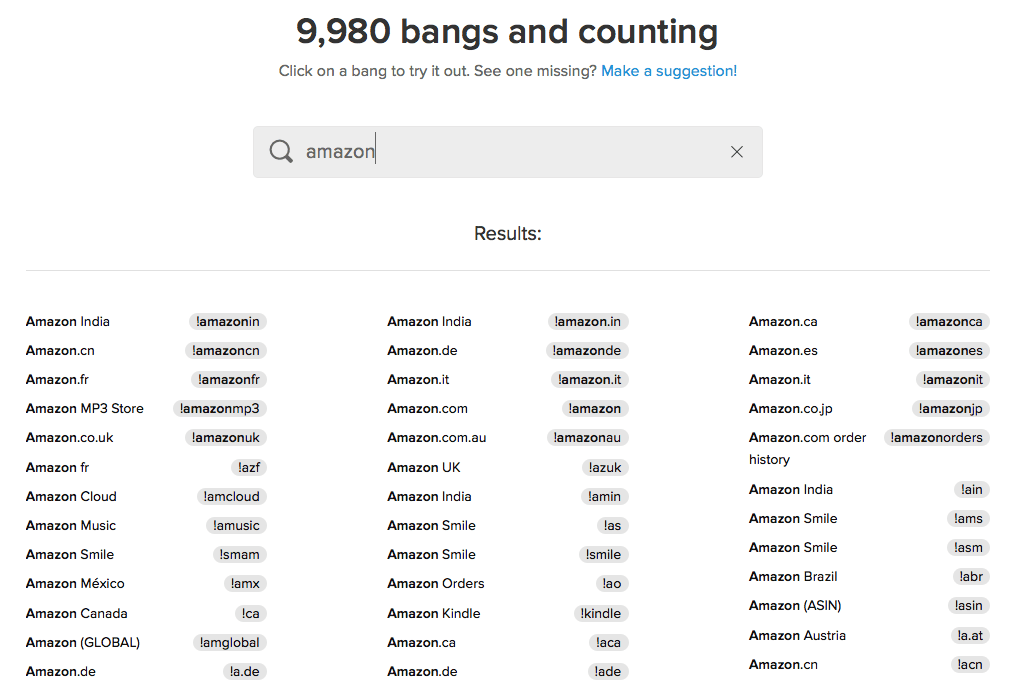
Task: Click the !amglobal bang
Action: coord(230,642)
